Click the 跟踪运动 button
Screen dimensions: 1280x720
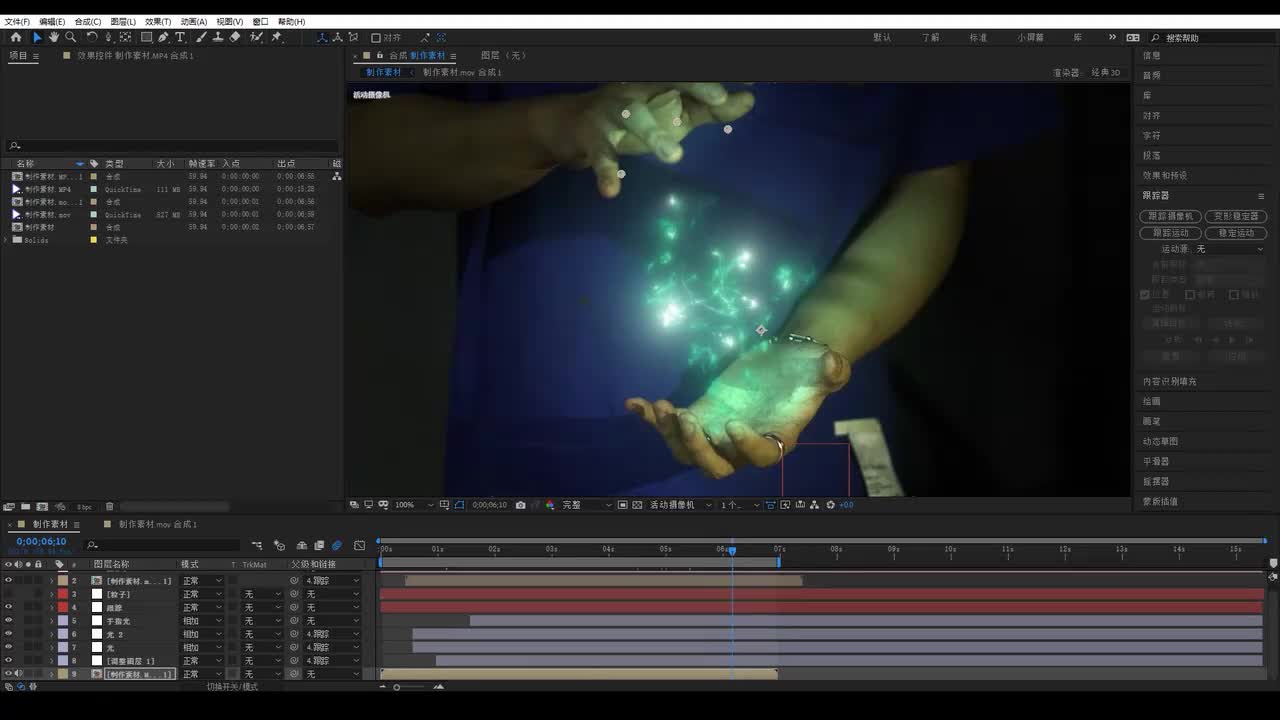[x=1170, y=233]
